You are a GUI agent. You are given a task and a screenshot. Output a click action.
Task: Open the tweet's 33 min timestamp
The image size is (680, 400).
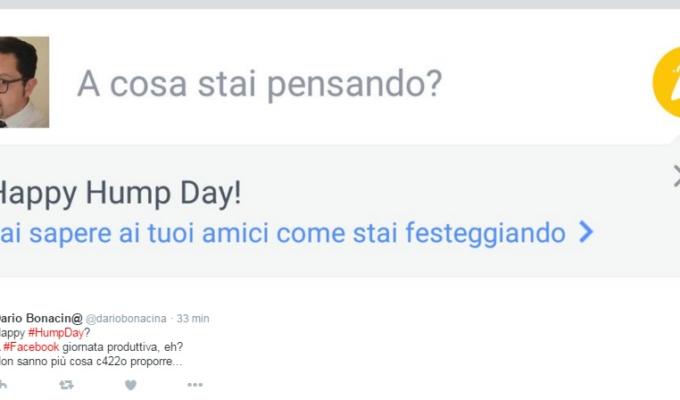(193, 318)
